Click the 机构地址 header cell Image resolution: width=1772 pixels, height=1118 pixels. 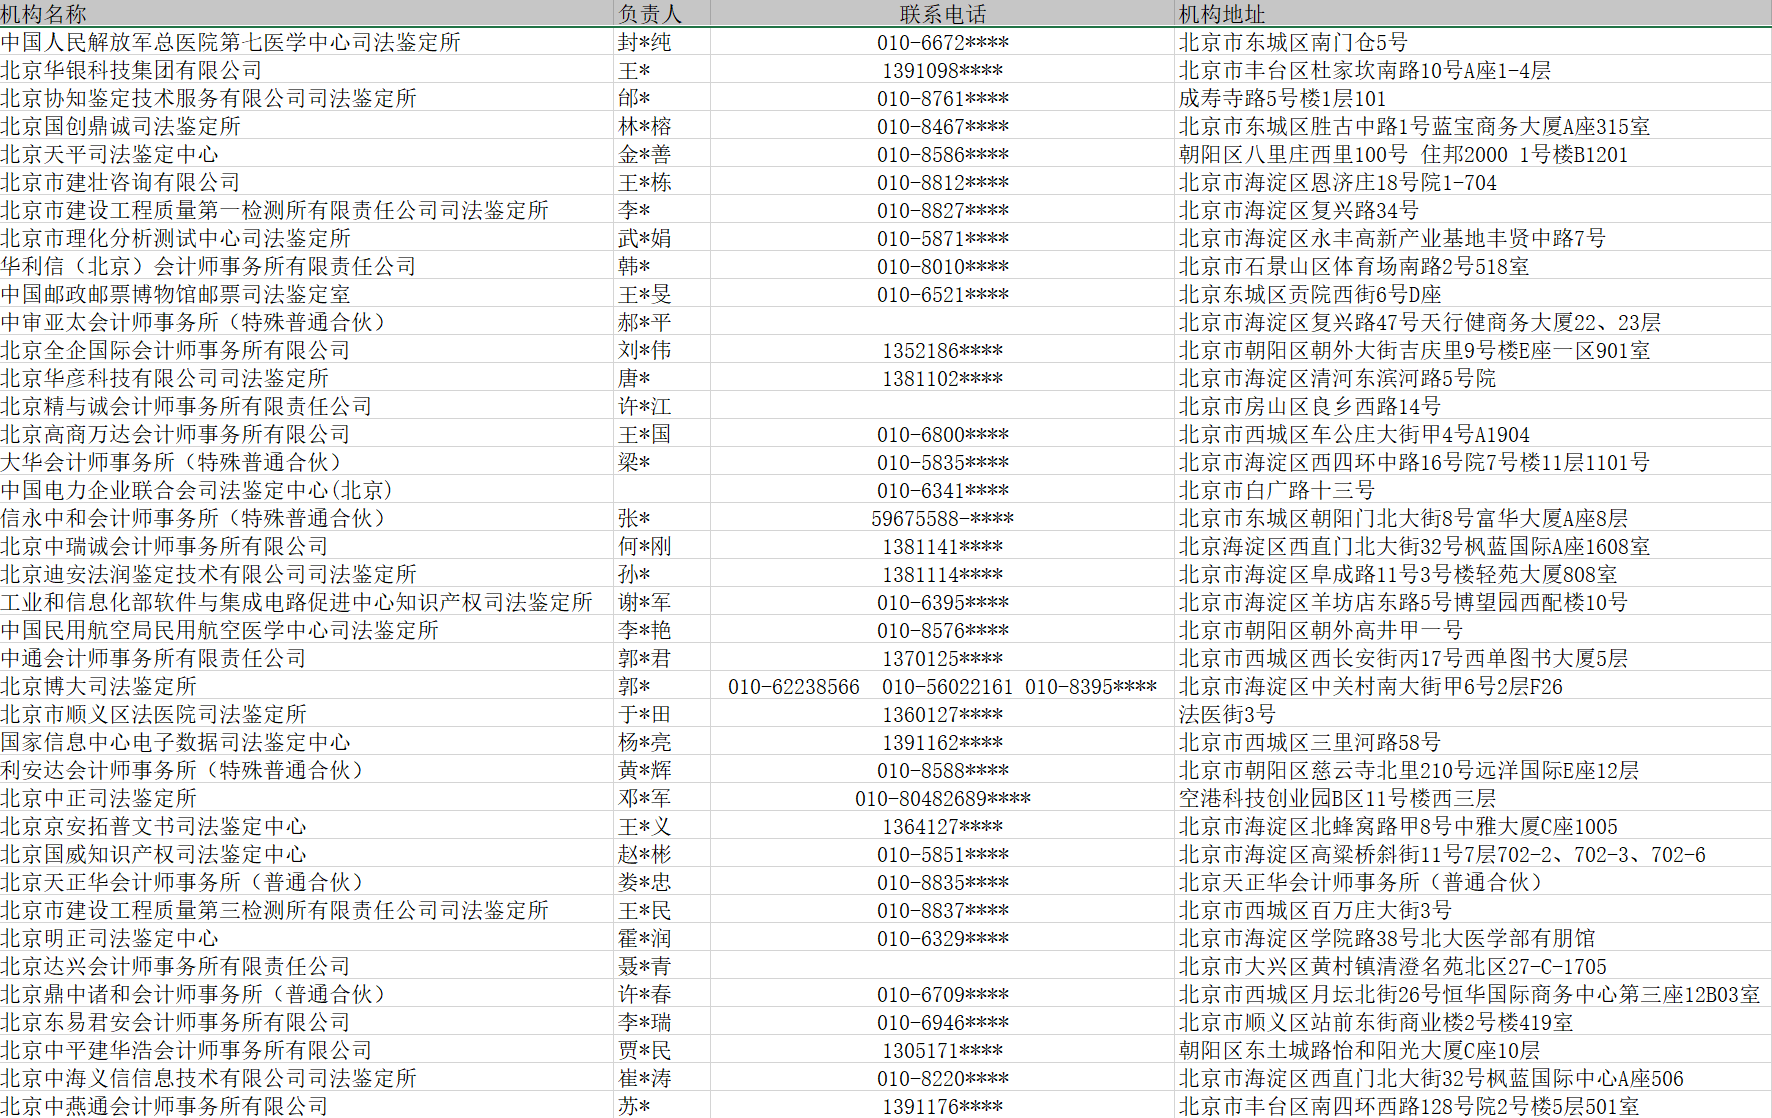pyautogui.click(x=1473, y=14)
